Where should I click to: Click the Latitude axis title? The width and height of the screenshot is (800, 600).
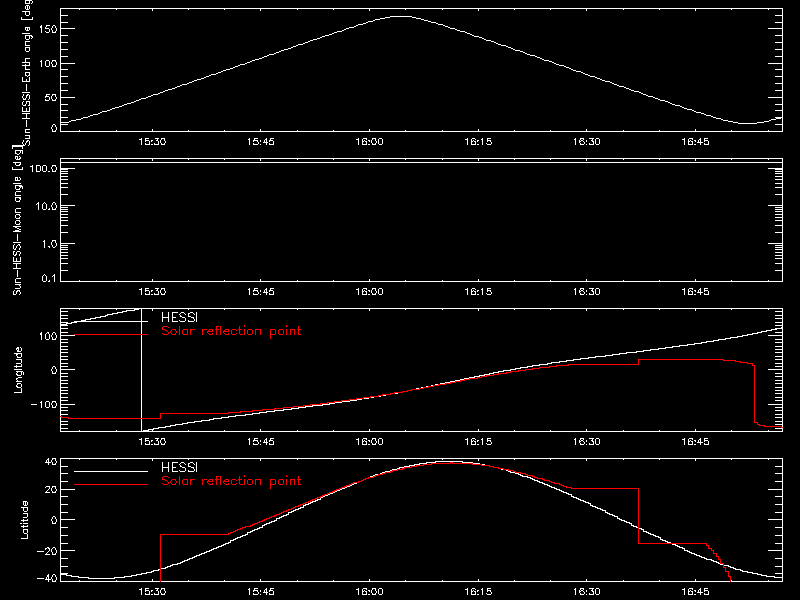(x=24, y=520)
